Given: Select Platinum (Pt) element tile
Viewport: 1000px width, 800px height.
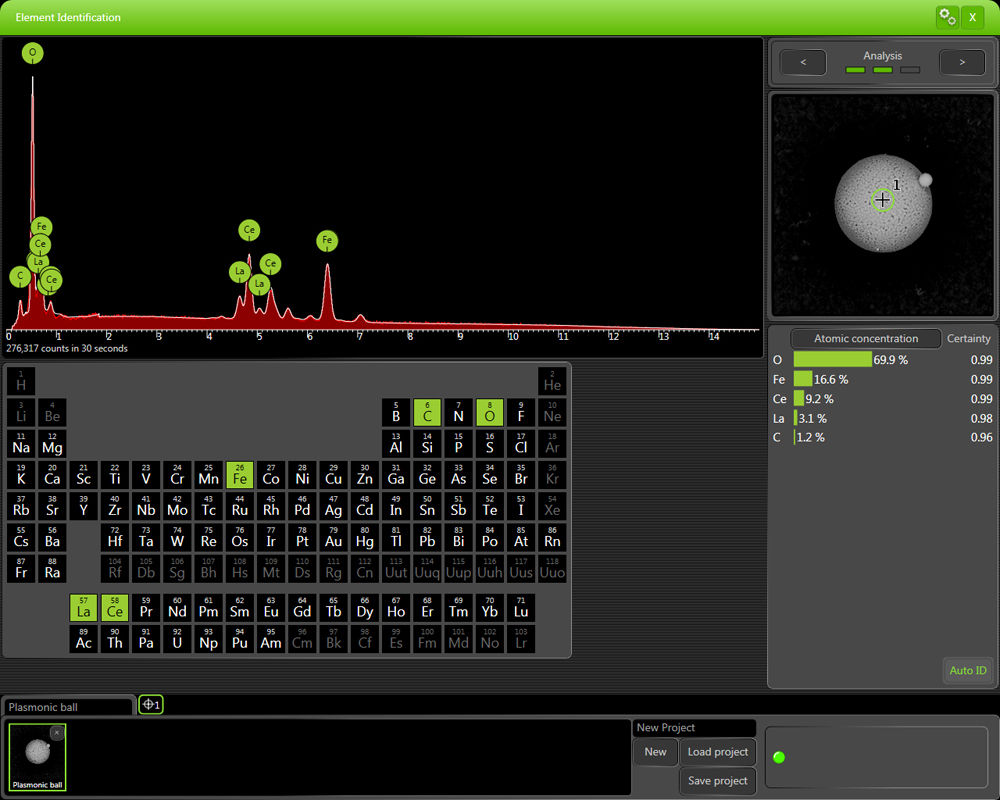Looking at the screenshot, I should (302, 538).
